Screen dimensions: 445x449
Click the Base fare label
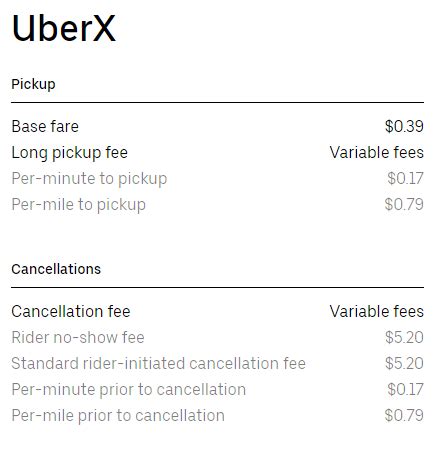click(45, 126)
